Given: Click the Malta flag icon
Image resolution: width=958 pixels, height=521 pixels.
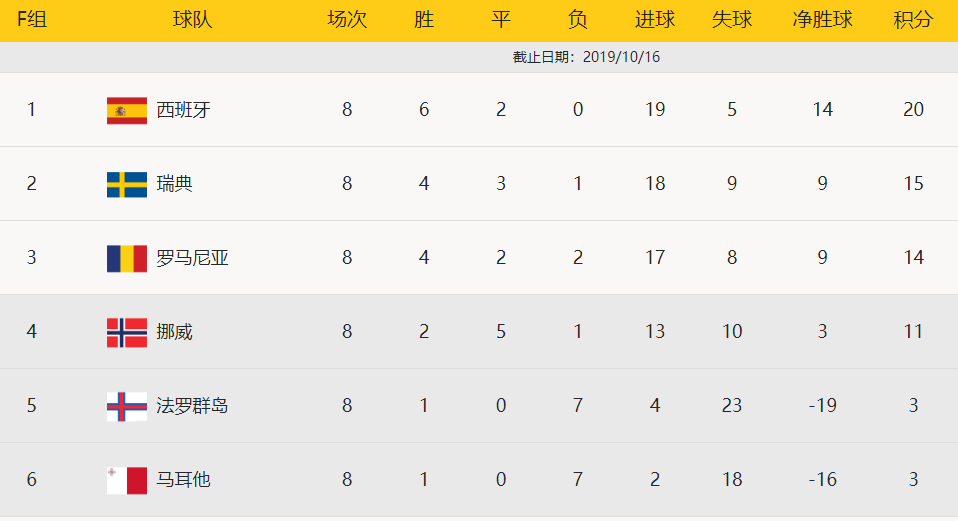Looking at the screenshot, I should [x=126, y=480].
